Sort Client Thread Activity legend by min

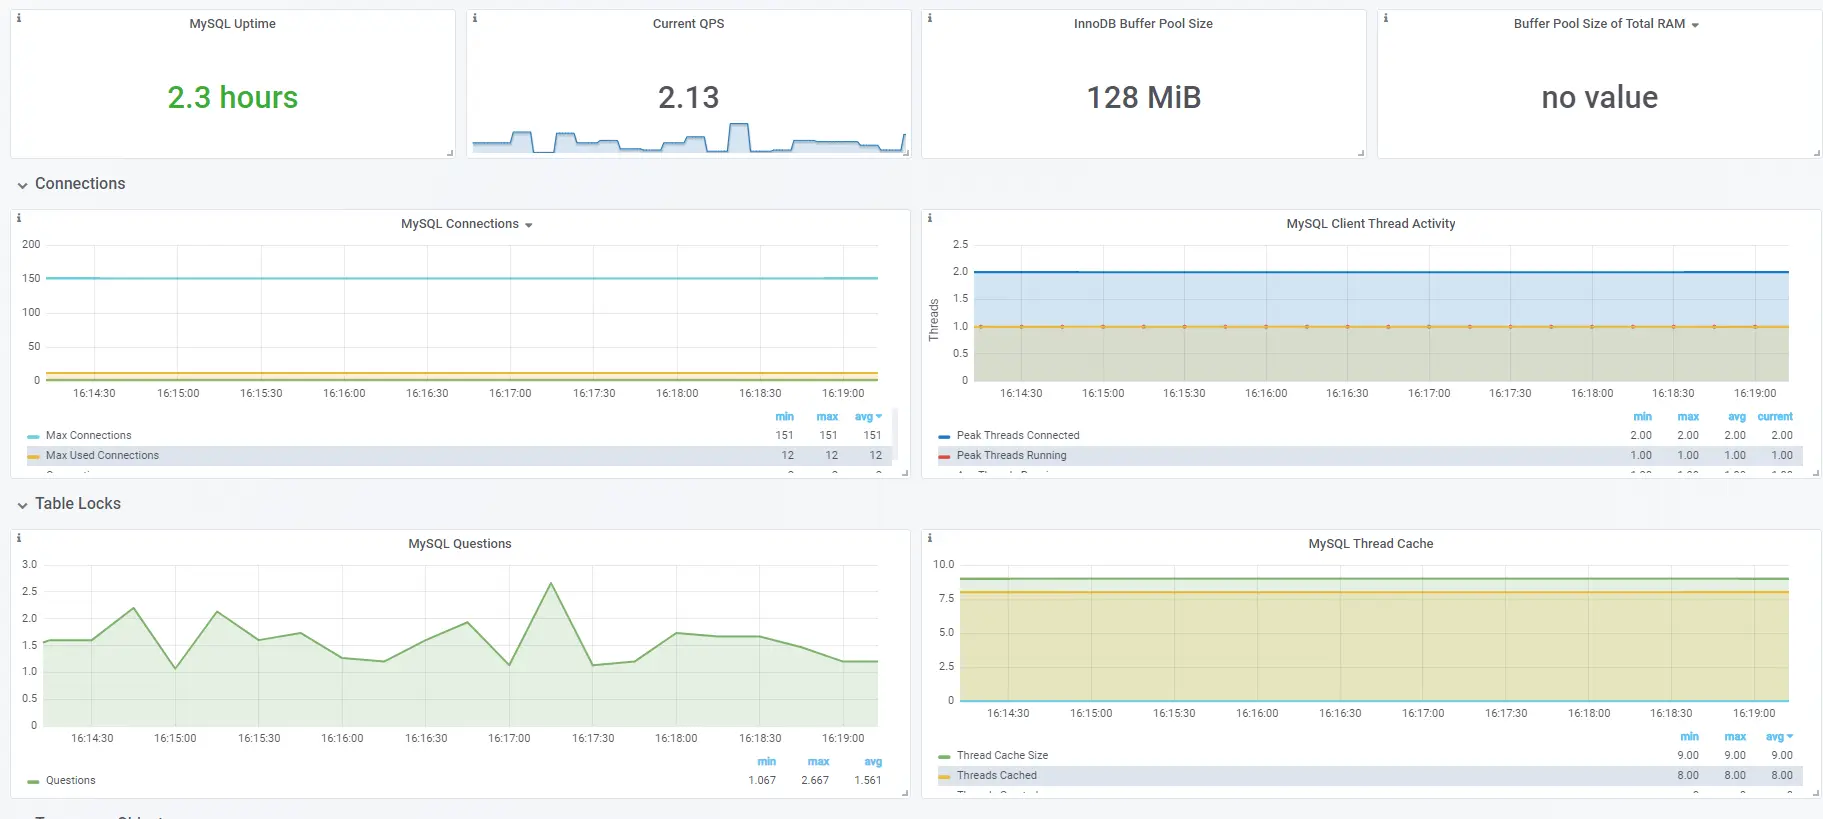point(1642,417)
